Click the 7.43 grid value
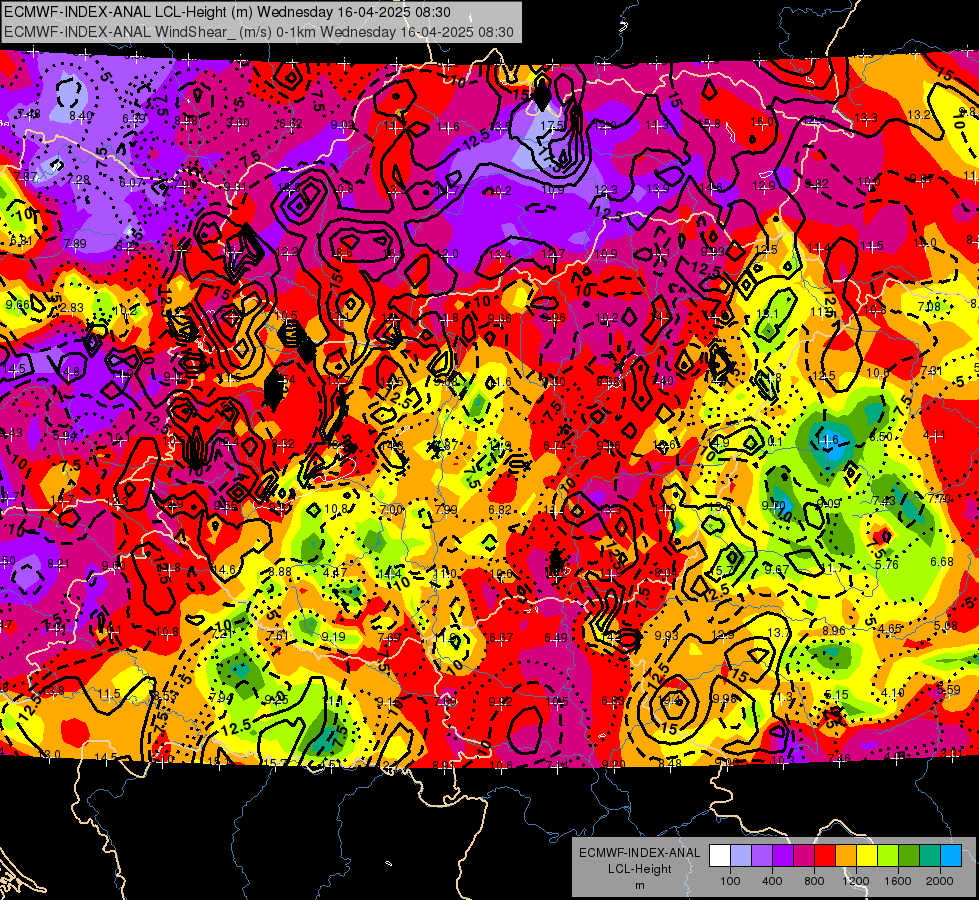 pos(884,501)
